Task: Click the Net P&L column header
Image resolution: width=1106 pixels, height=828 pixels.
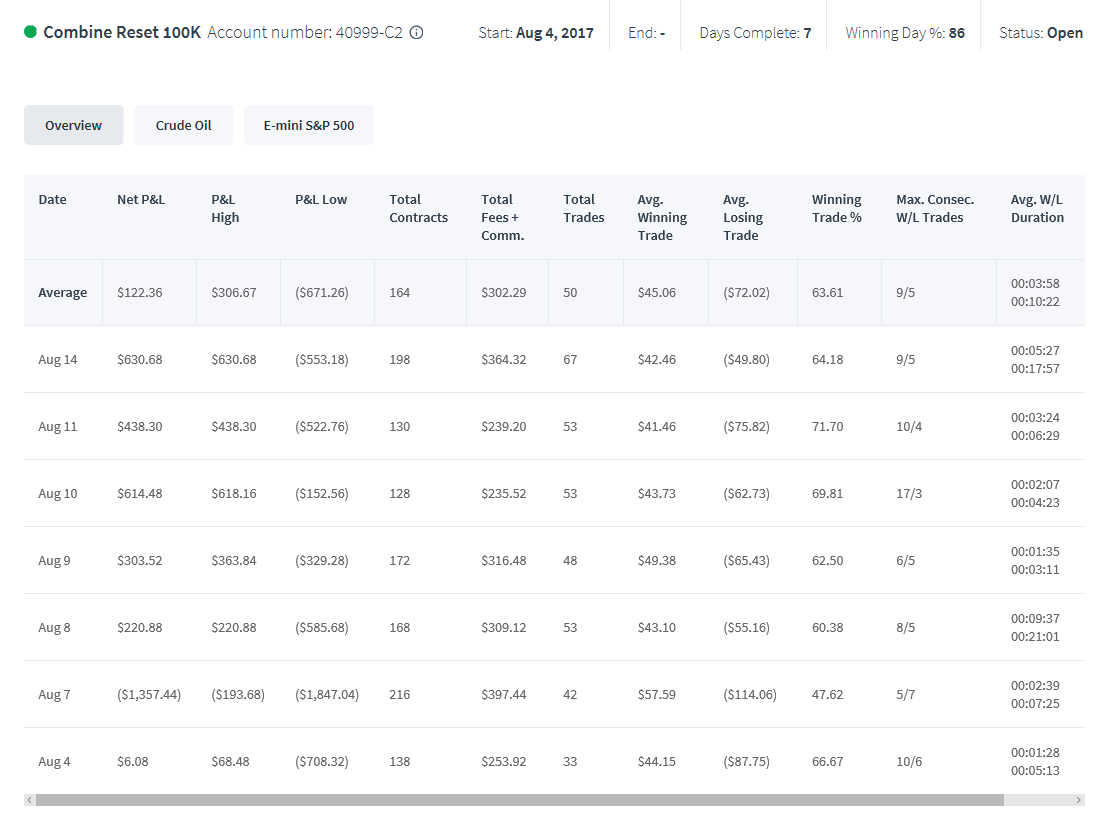Action: tap(141, 200)
